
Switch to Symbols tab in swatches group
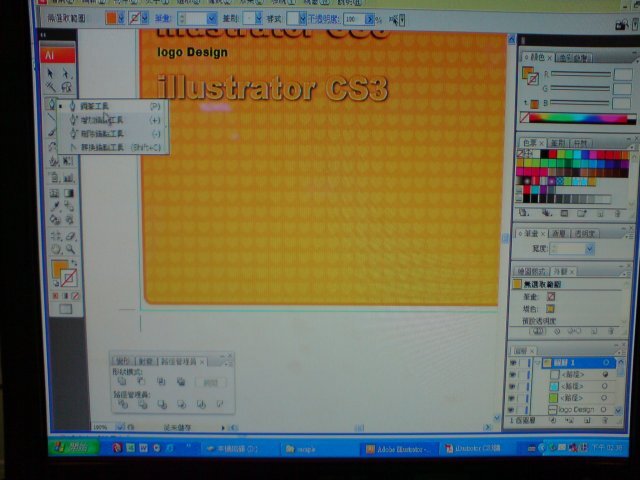(x=580, y=143)
